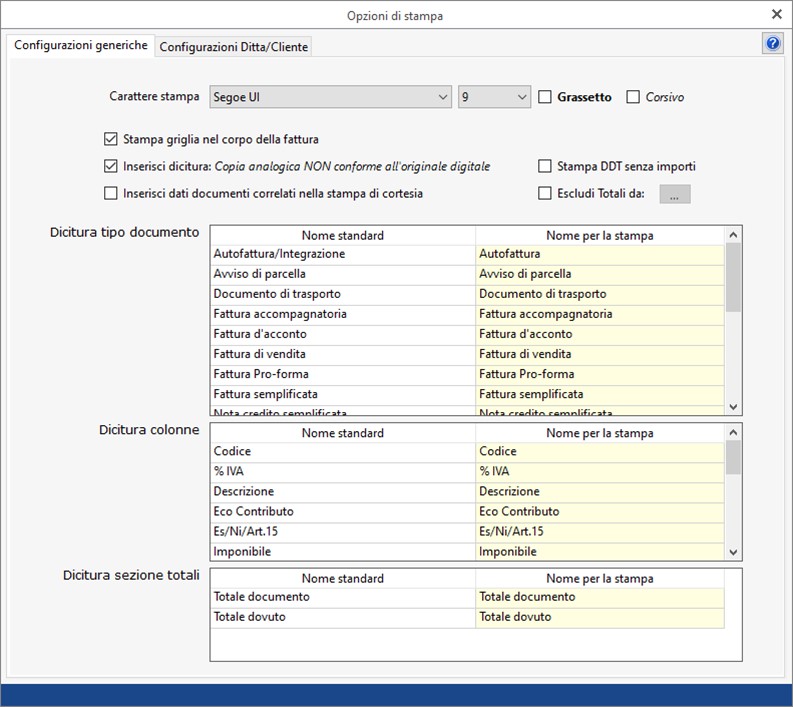Open the font size 9 dropdown
This screenshot has height=707, width=793.
tap(494, 97)
